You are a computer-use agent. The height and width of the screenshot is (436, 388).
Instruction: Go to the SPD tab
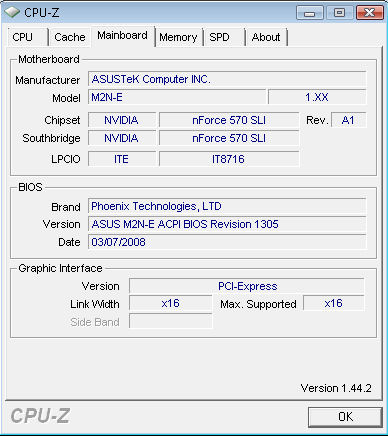point(224,37)
